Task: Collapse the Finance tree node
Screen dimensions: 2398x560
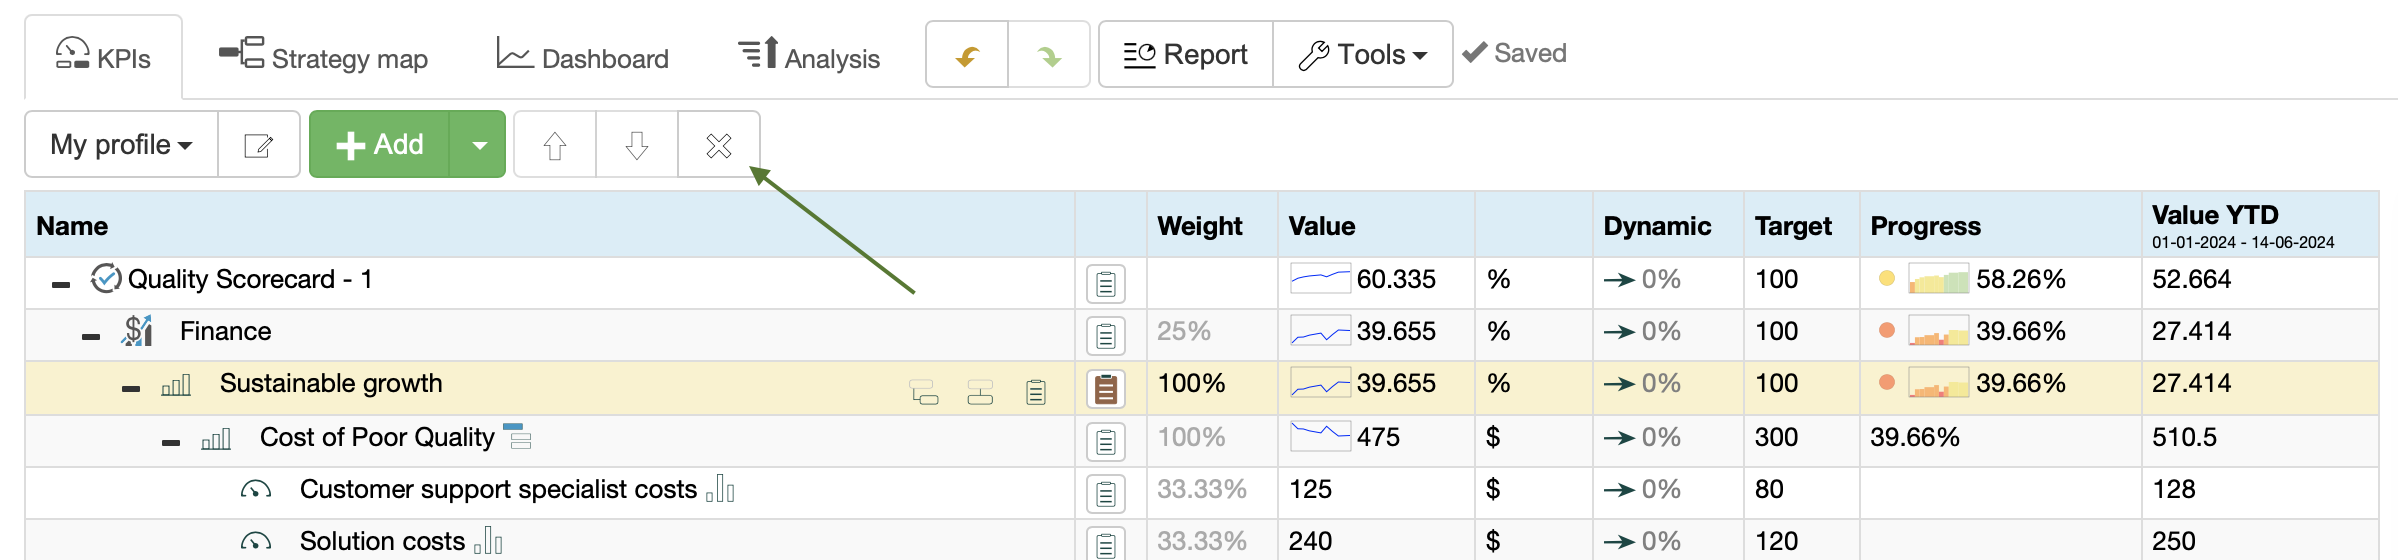Action: pos(91,336)
